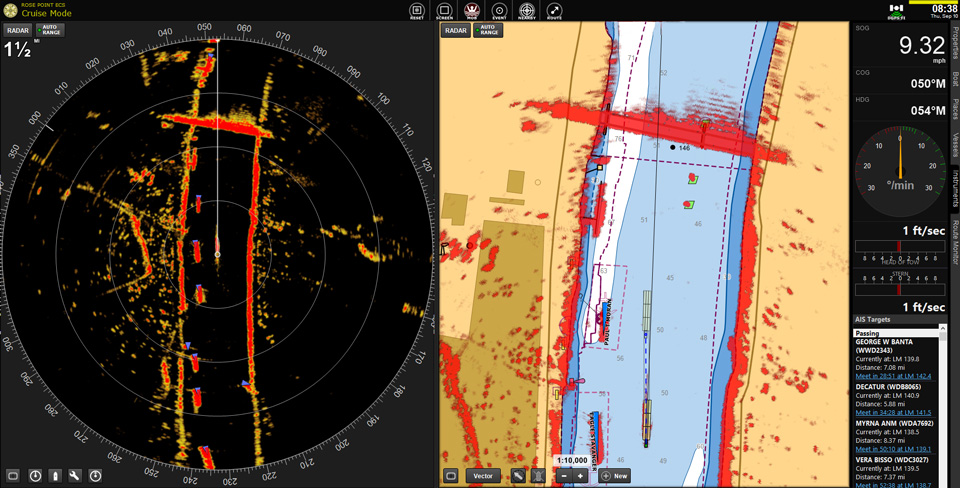Click the 1:10,000 chart scale label

[x=572, y=460]
